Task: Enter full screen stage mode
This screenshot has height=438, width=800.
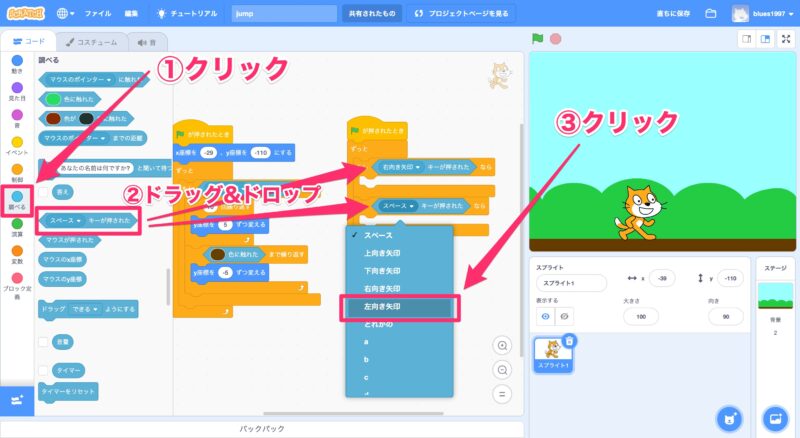Action: click(786, 40)
